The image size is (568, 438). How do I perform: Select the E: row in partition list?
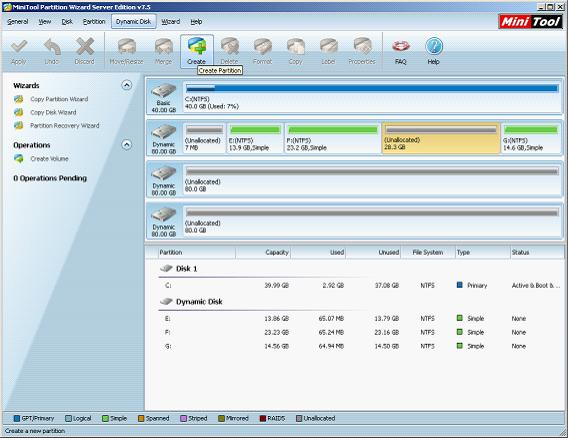click(x=361, y=318)
